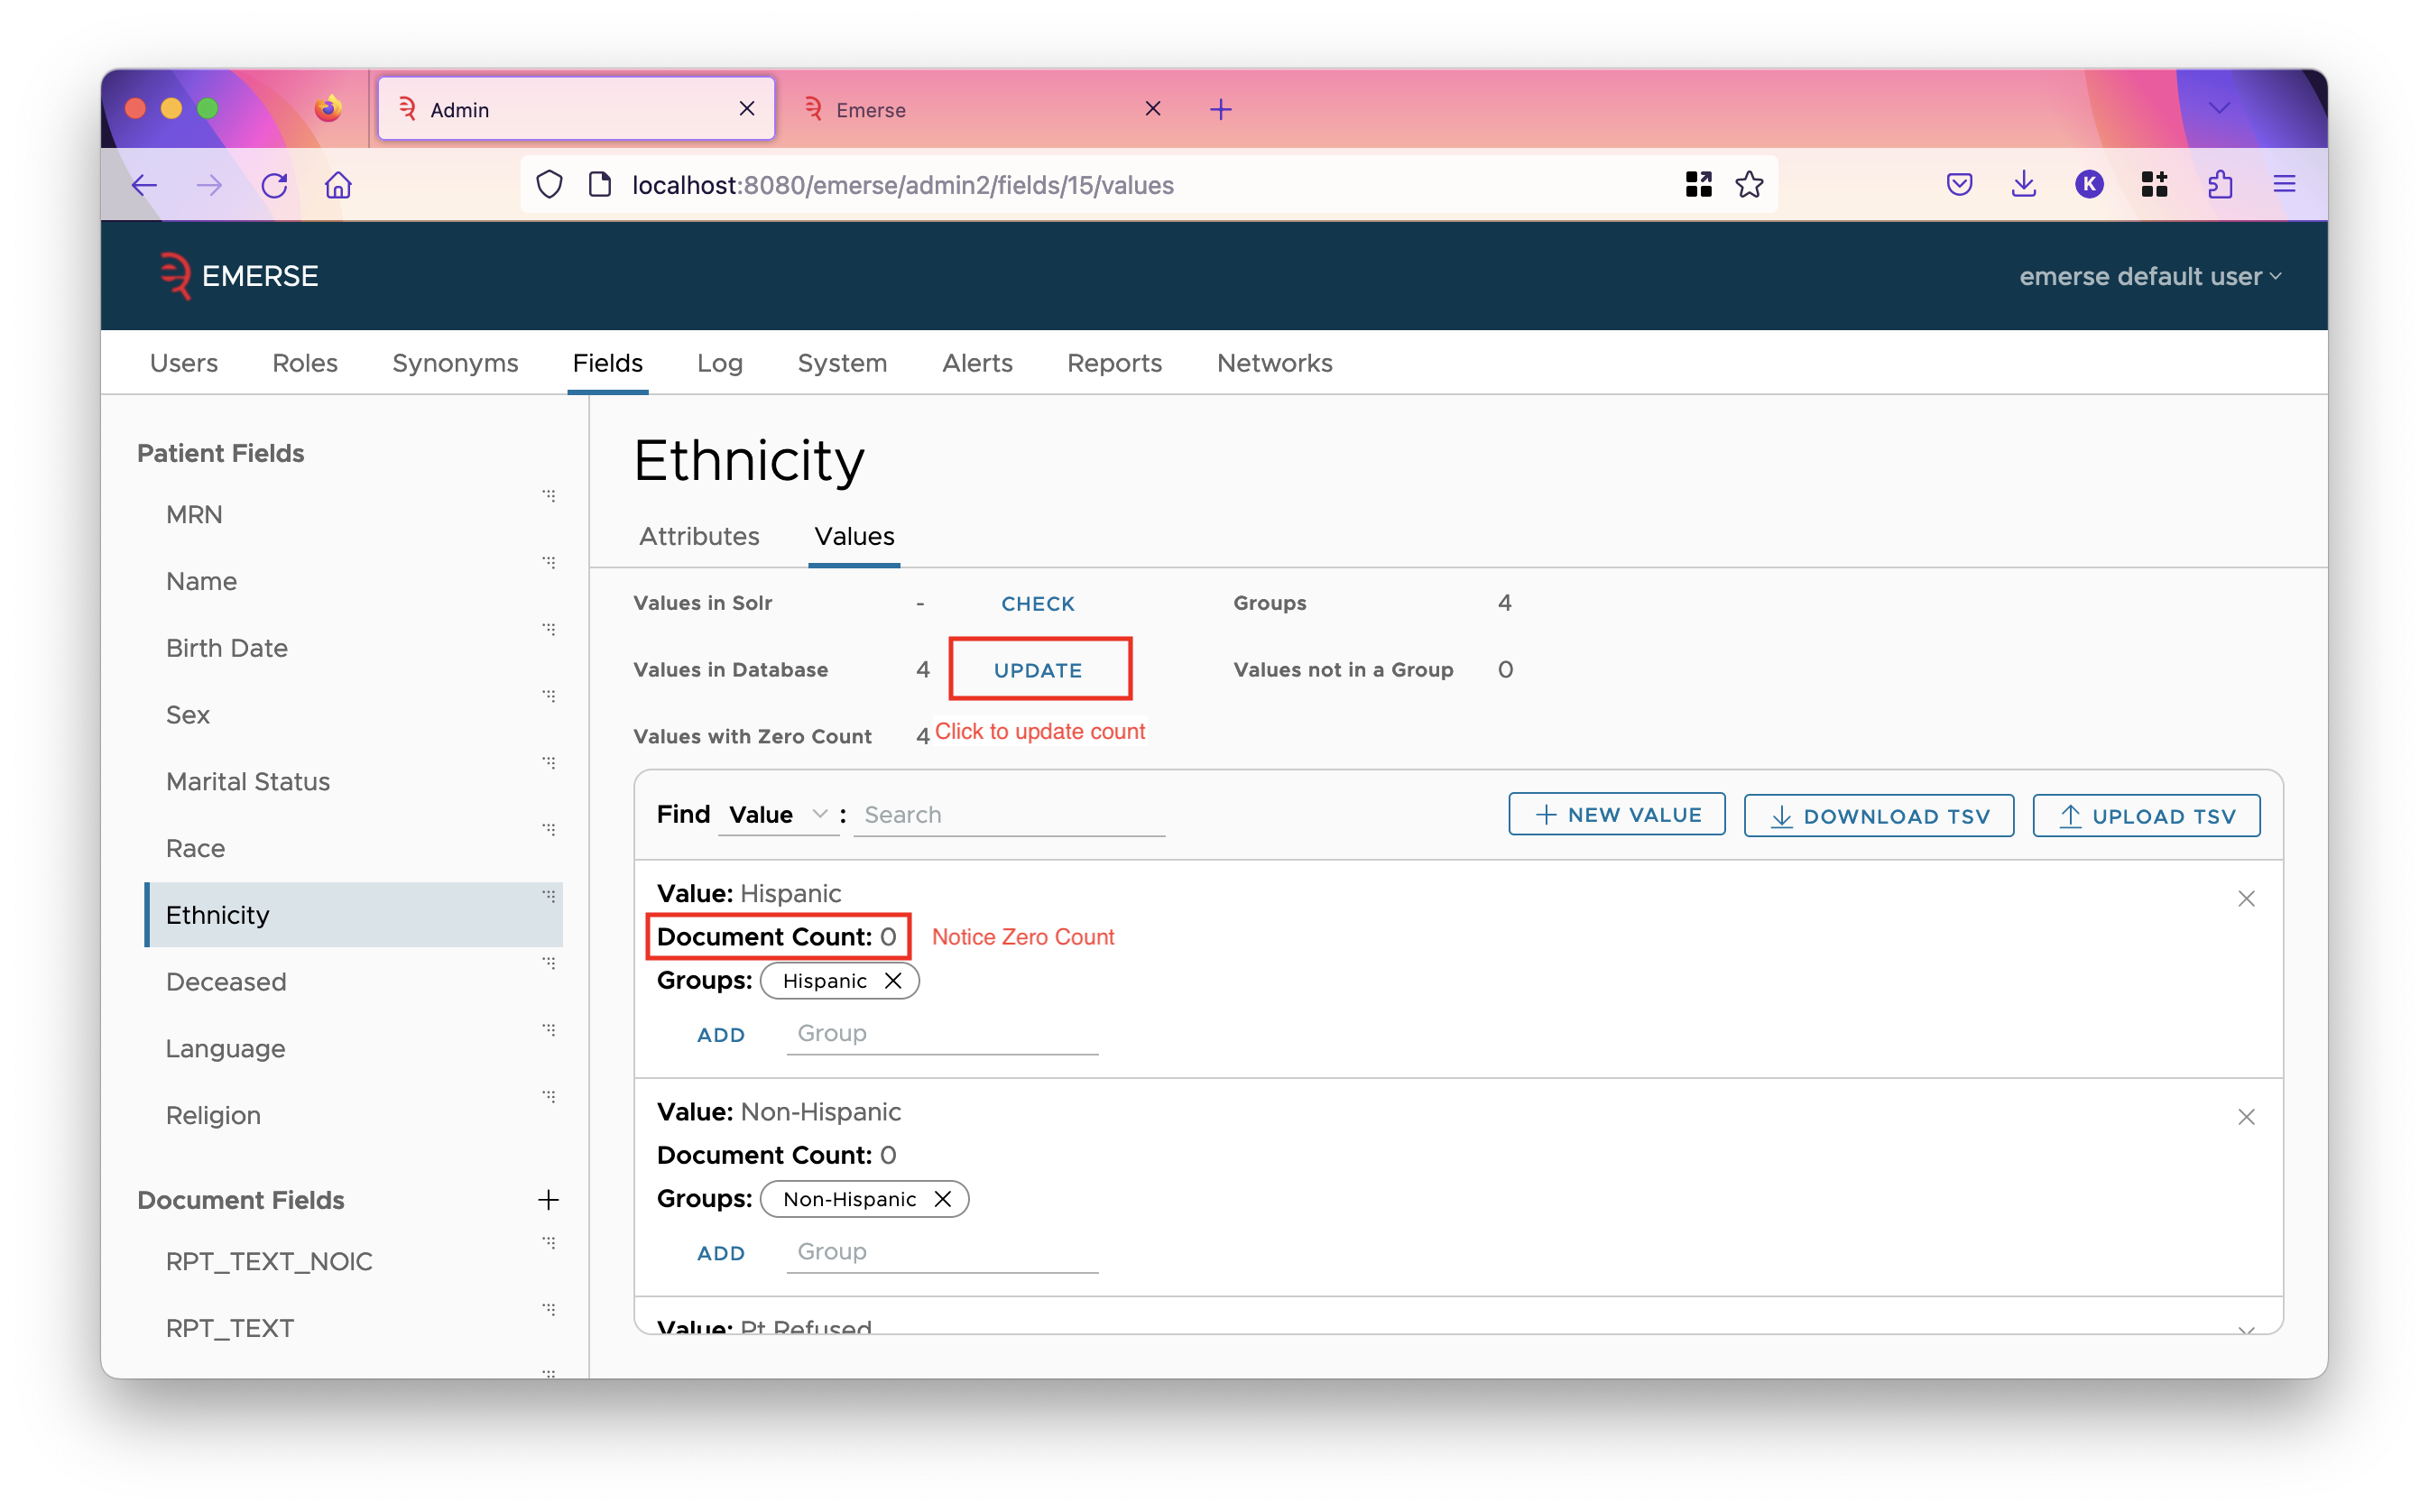Select Birth Date patient field
Image resolution: width=2429 pixels, height=1512 pixels.
354,648
